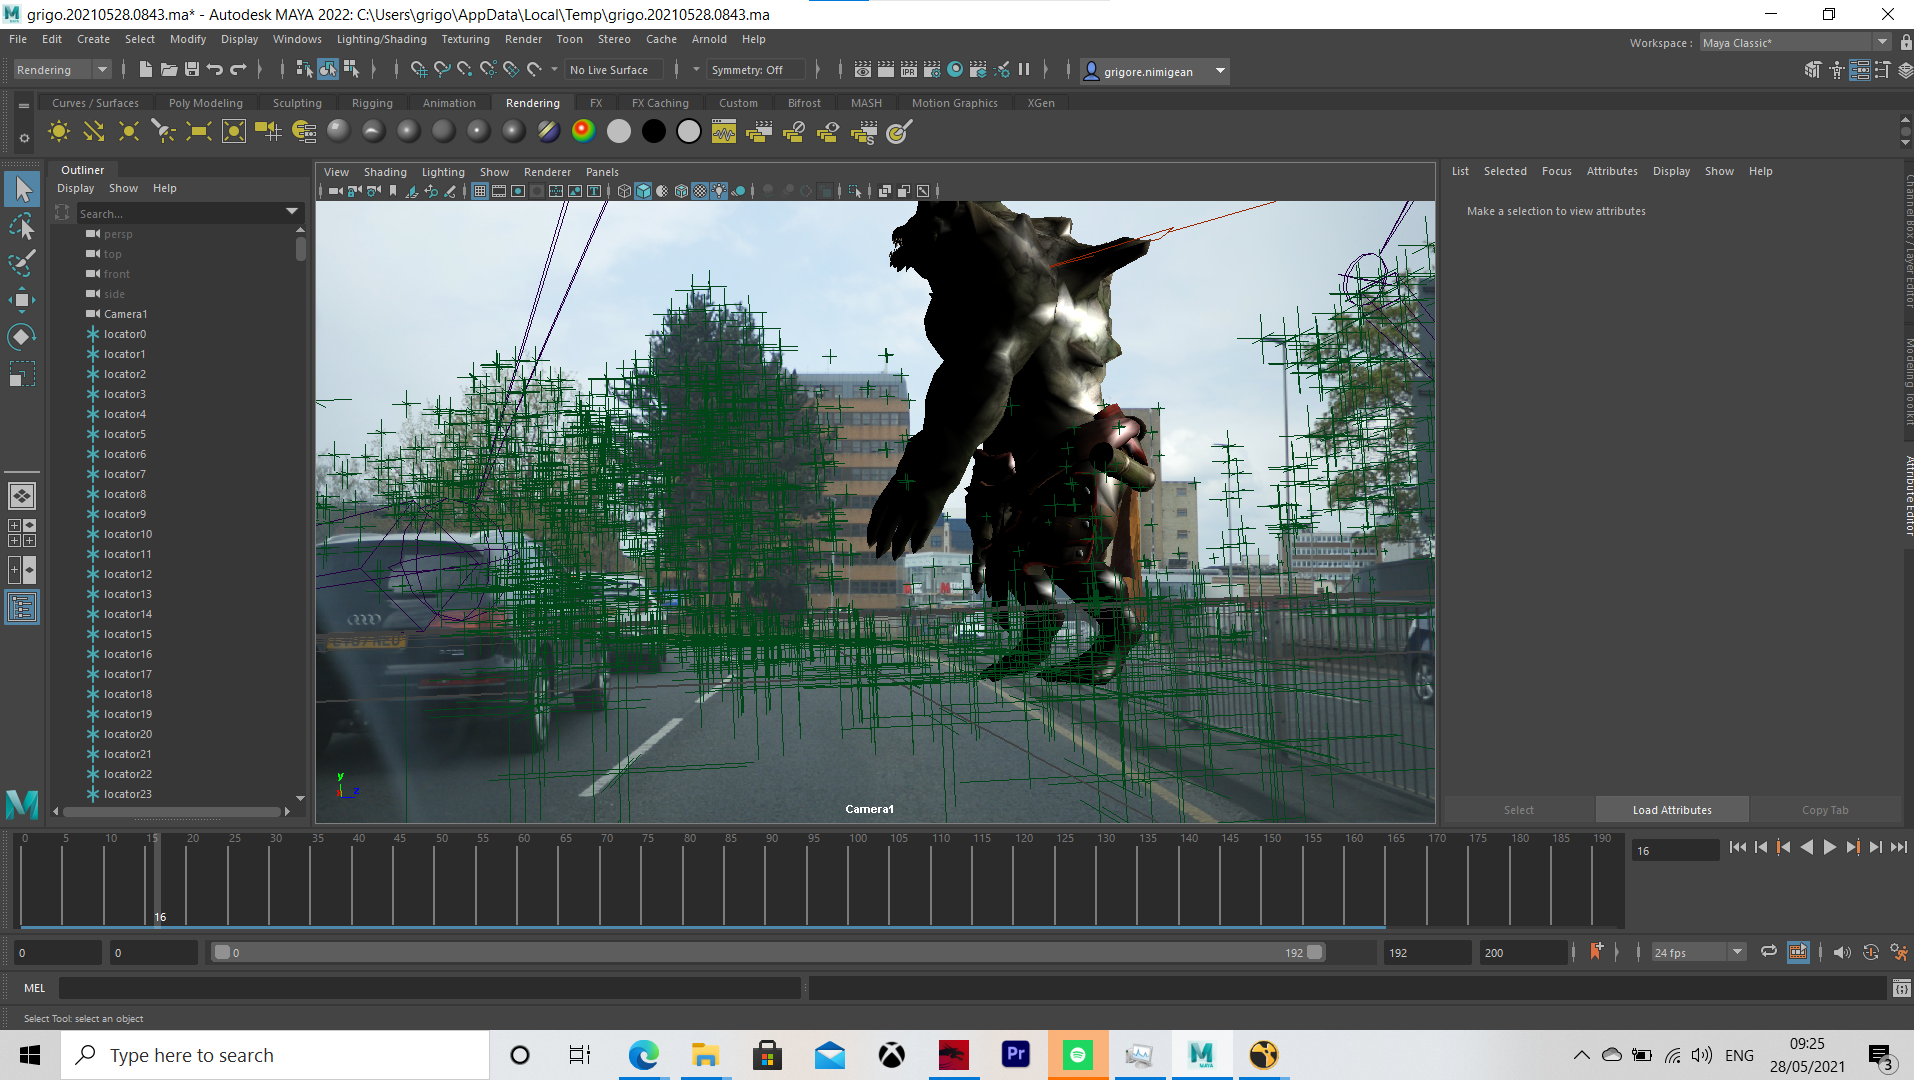The width and height of the screenshot is (1914, 1080).
Task: Open the viewport Renderer menu
Action: tap(547, 172)
